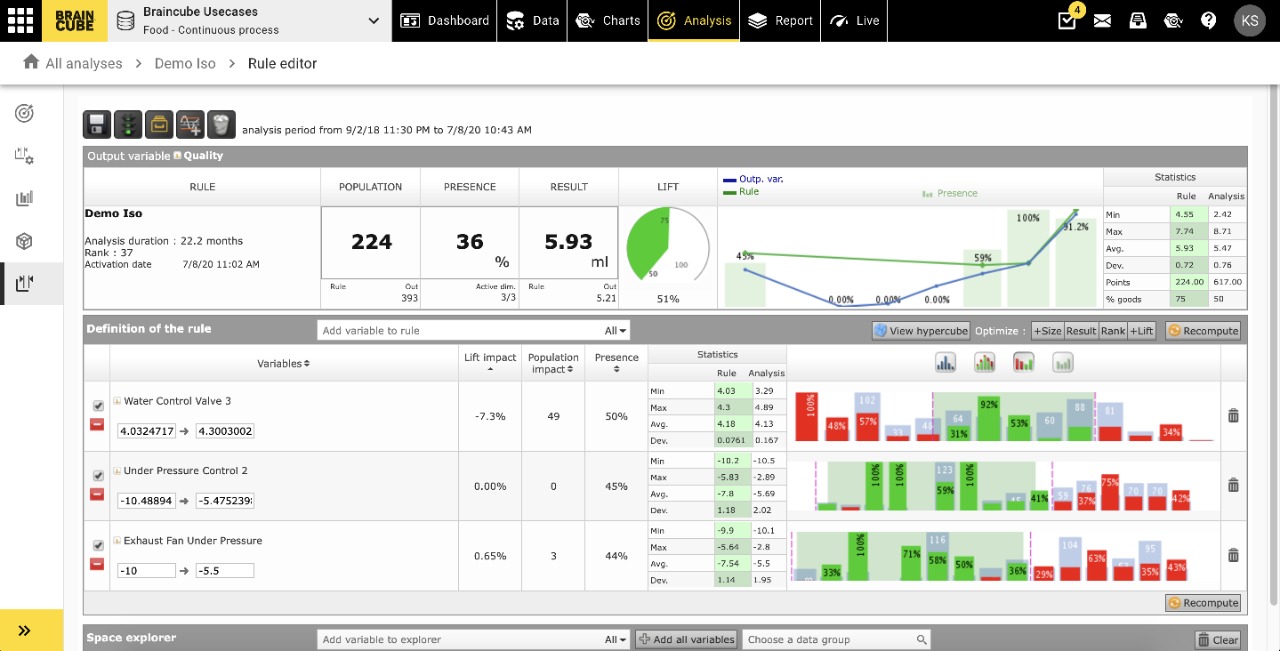Click the Exhaust Fan lower bound field
This screenshot has width=1280, height=651.
146,571
